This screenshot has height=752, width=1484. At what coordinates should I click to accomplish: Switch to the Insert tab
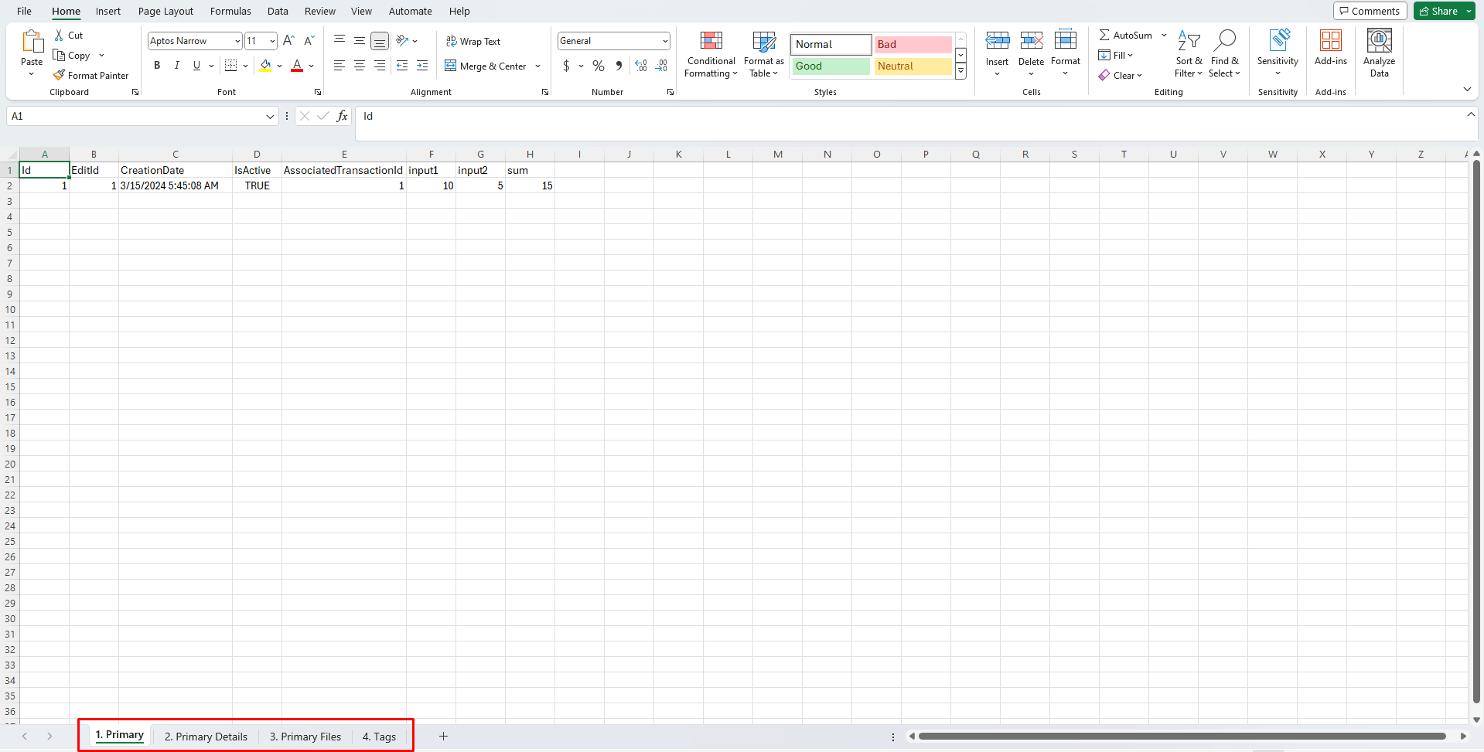click(108, 11)
